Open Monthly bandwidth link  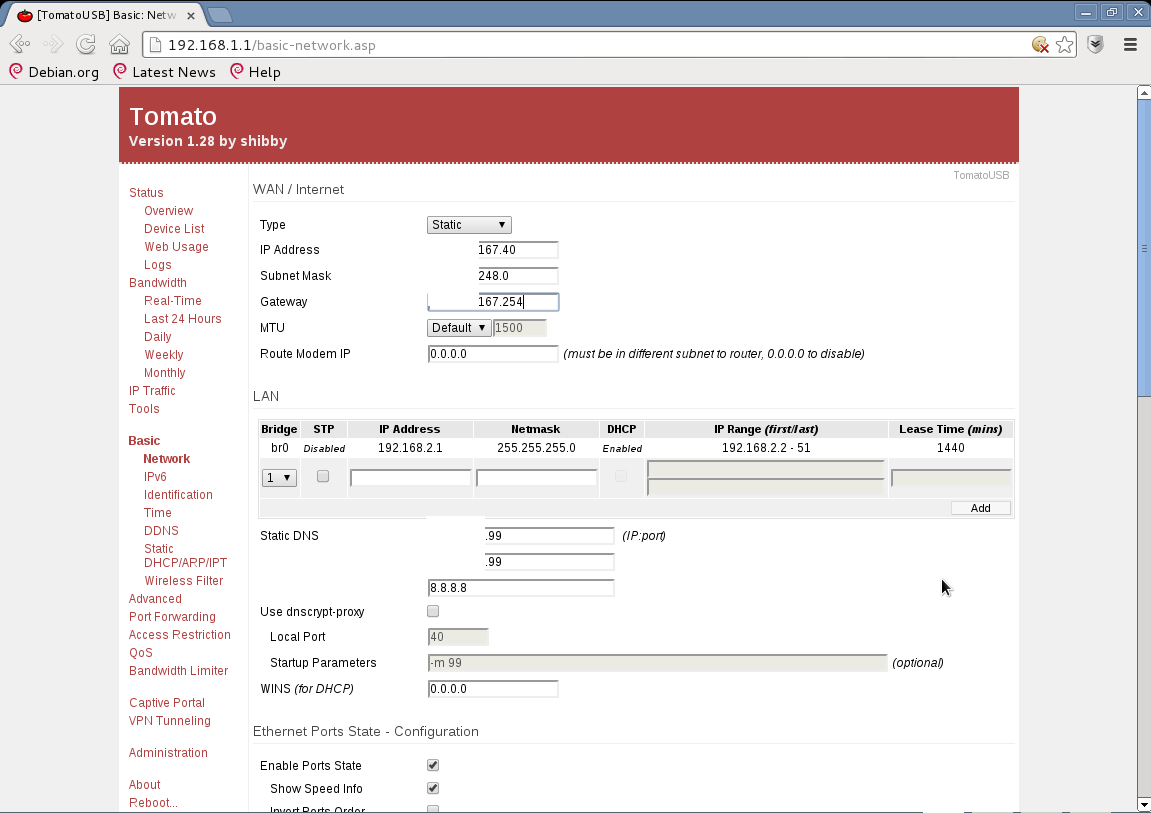coord(164,373)
